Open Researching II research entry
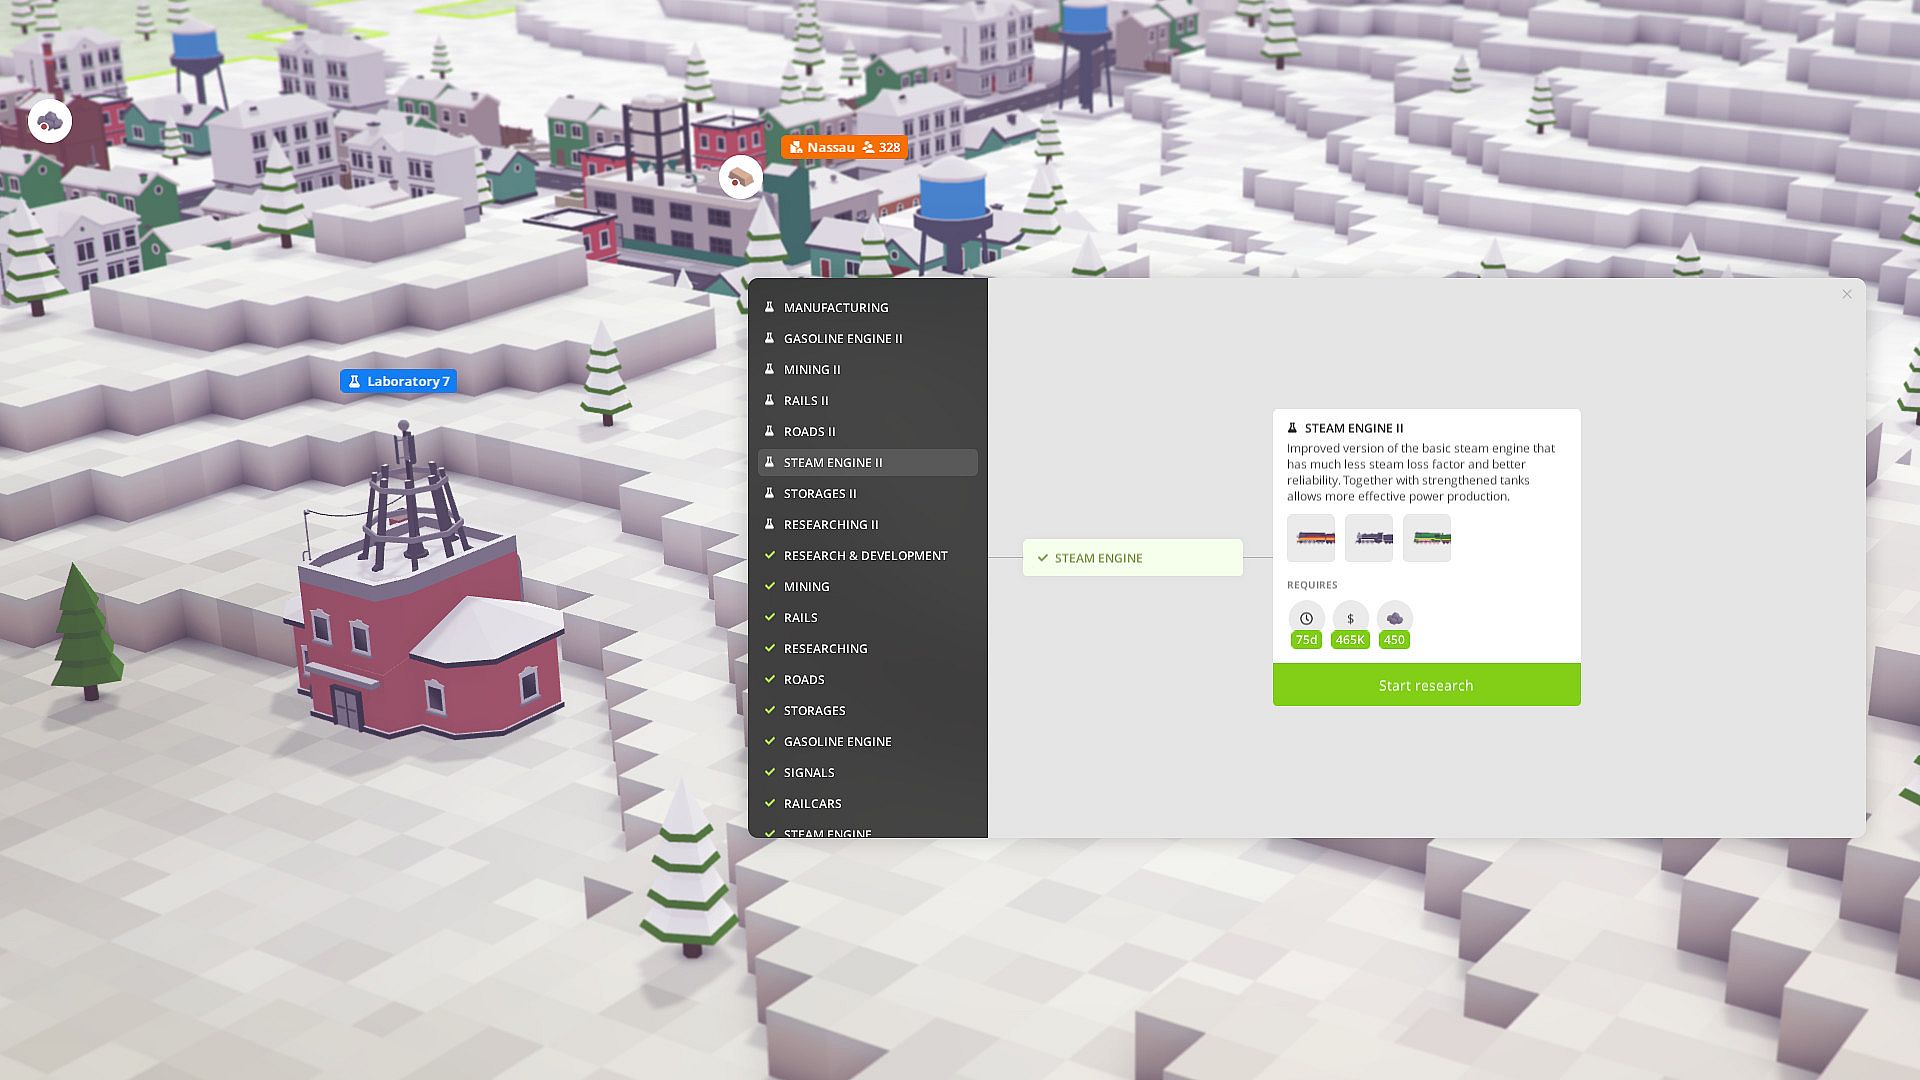The image size is (1920, 1080). [x=831, y=524]
